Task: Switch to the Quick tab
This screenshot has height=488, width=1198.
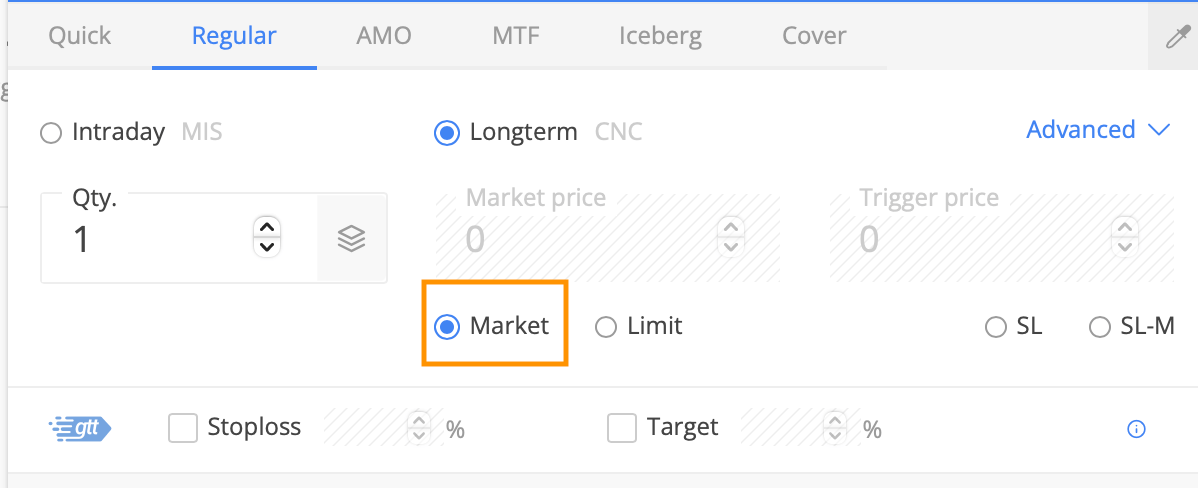Action: click(79, 36)
